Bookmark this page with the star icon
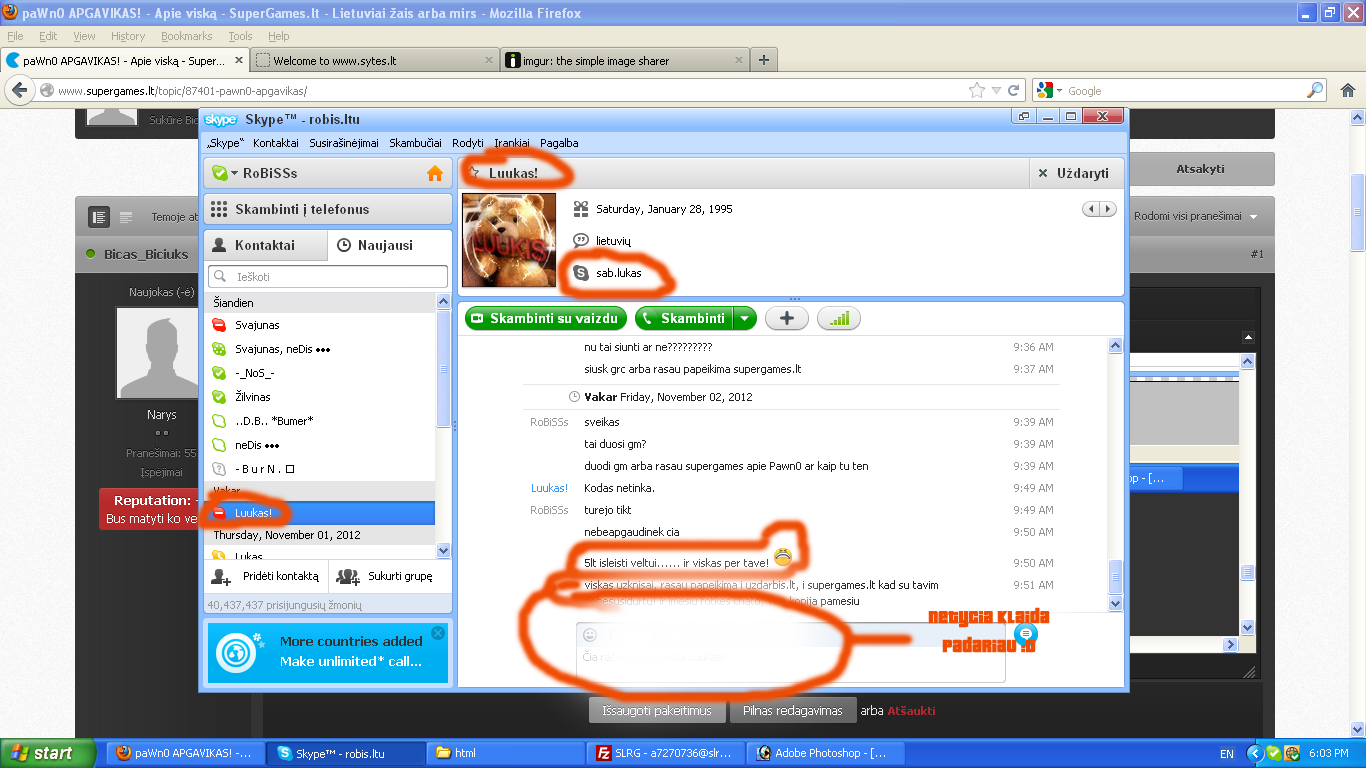The image size is (1366, 768). coord(977,90)
